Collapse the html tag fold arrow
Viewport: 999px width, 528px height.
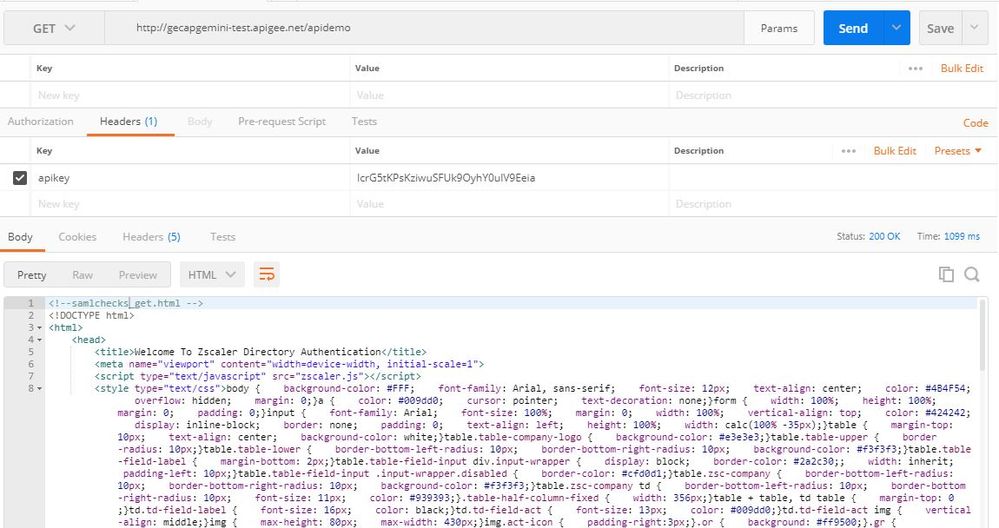[x=40, y=327]
